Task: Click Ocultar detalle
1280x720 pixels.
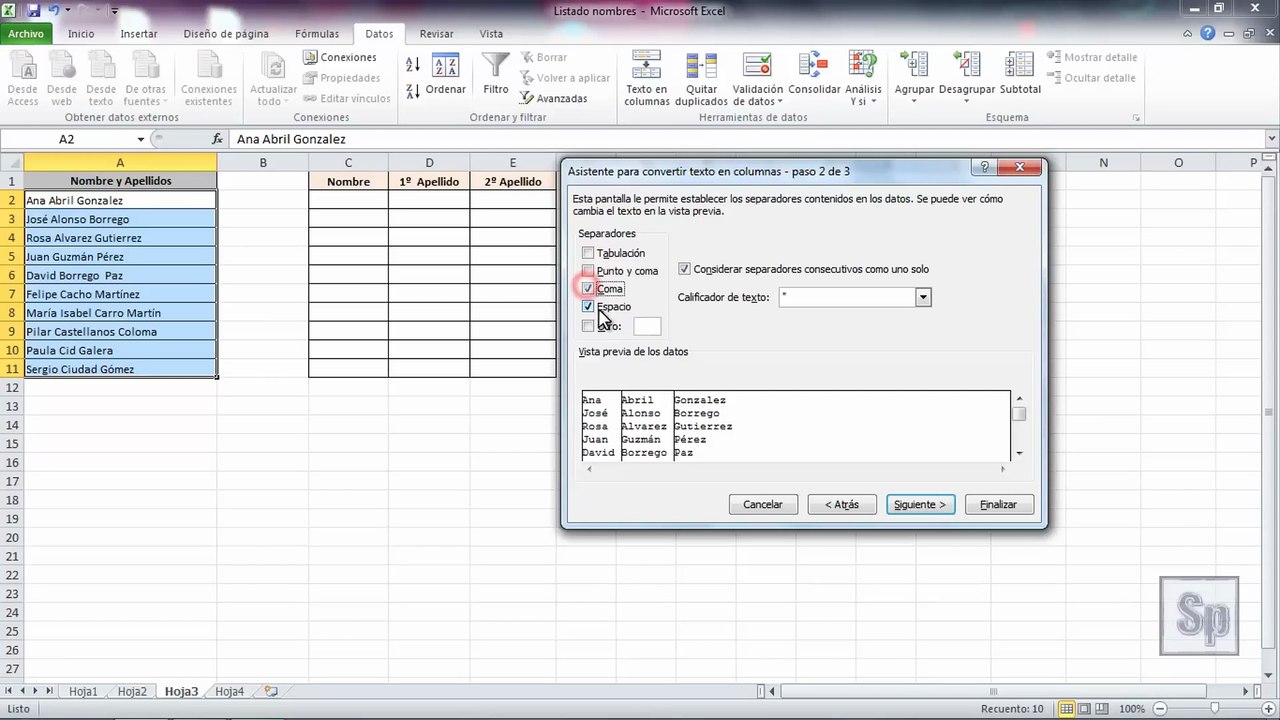Action: point(1091,78)
